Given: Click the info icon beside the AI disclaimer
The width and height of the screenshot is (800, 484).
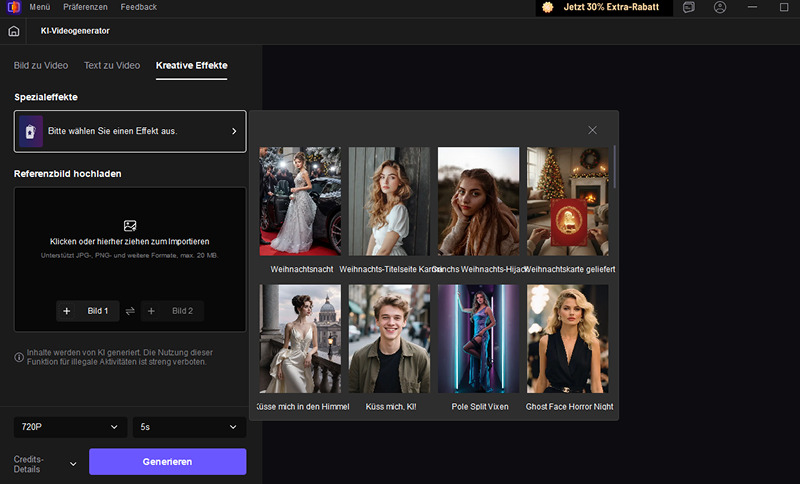Looking at the screenshot, I should (x=19, y=357).
